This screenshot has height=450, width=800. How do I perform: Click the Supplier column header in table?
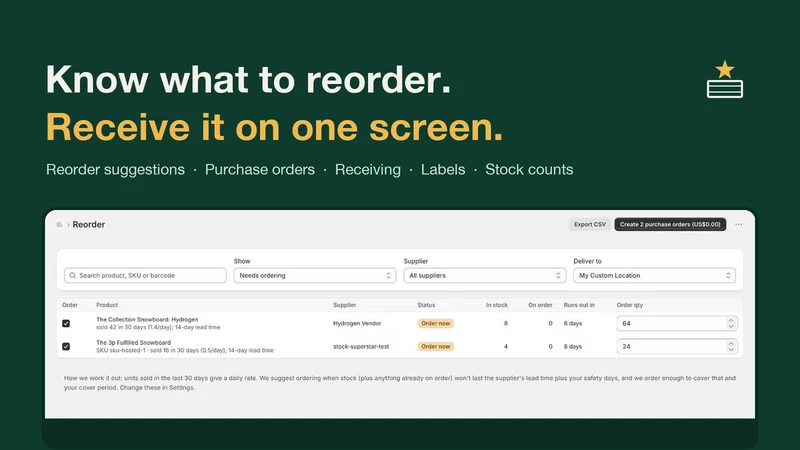345,305
